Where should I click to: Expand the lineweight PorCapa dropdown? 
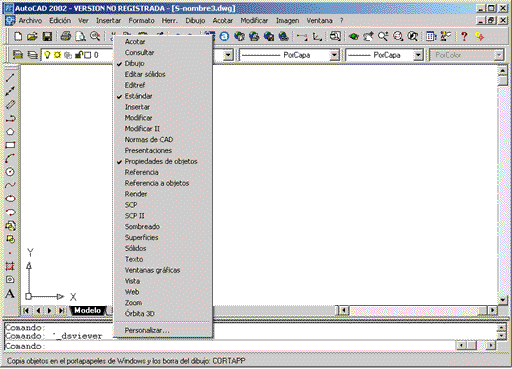[418, 55]
